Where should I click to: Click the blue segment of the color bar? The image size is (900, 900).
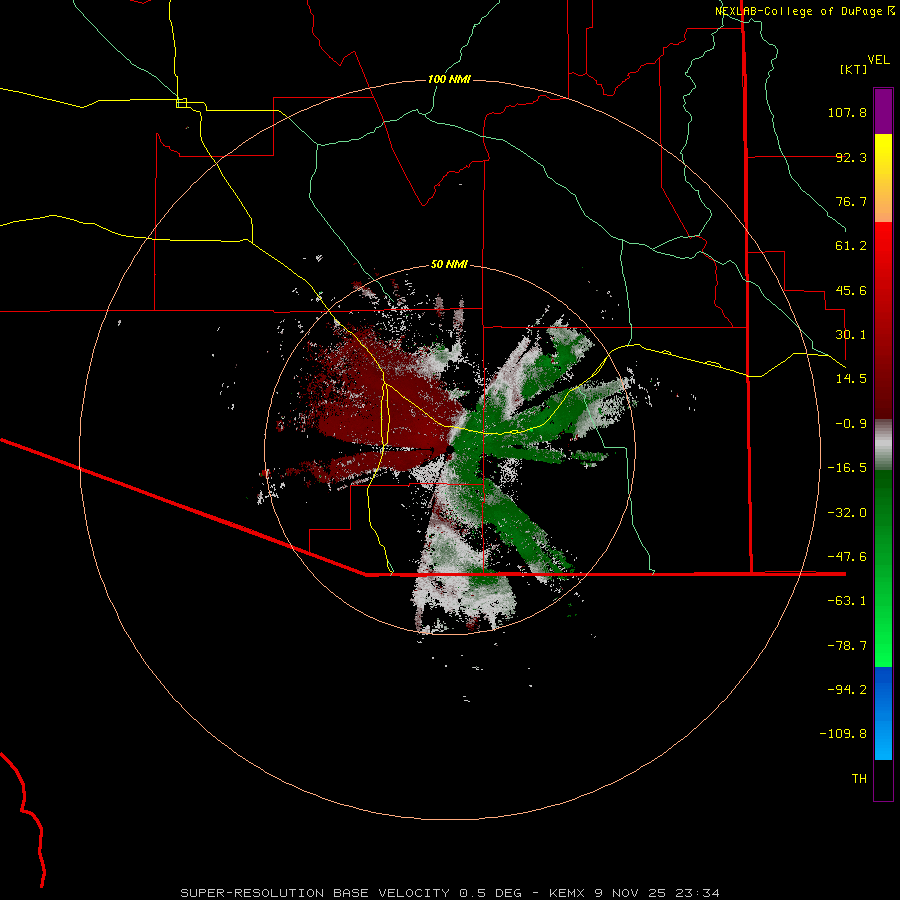(883, 713)
